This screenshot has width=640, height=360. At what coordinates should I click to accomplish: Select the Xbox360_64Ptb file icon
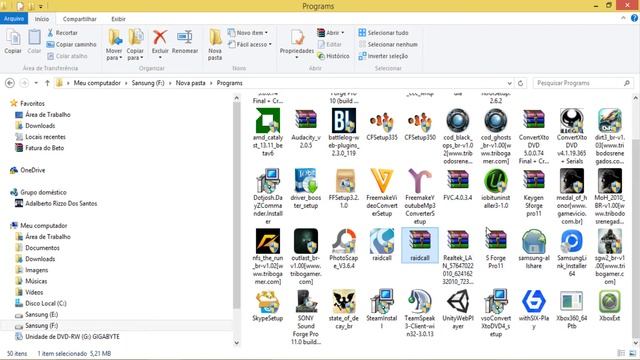tap(571, 302)
